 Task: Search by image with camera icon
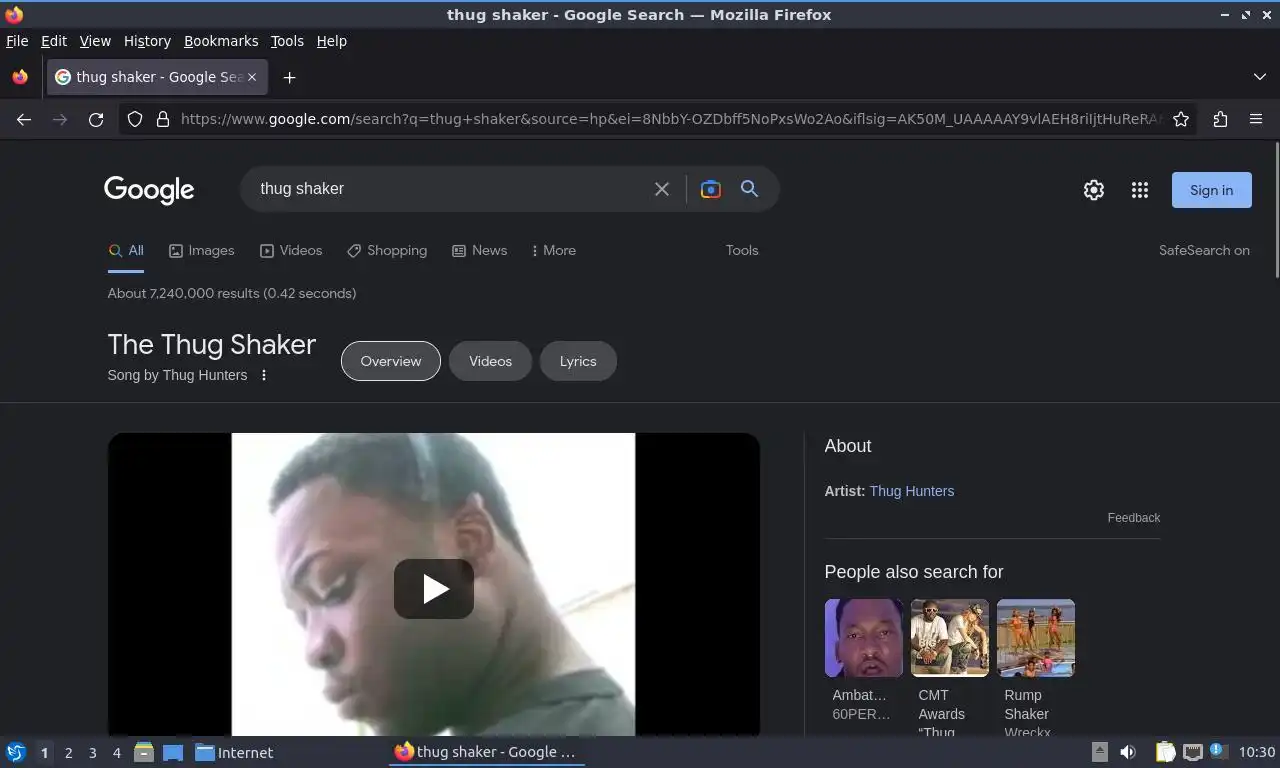pos(710,189)
